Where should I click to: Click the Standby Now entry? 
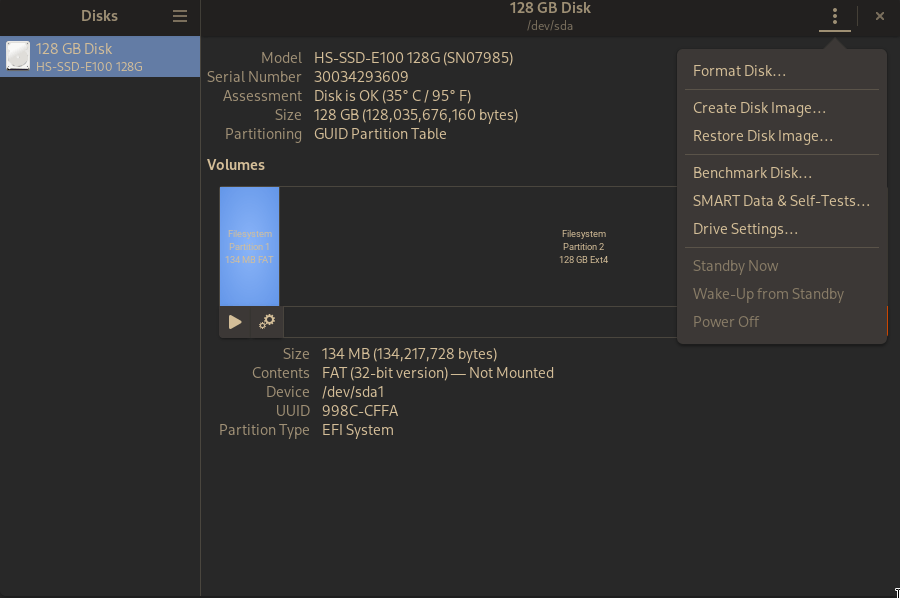(735, 265)
